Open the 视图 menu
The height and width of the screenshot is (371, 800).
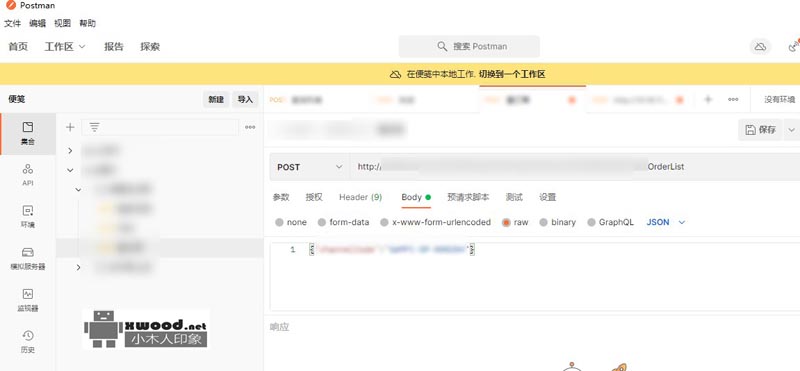[62, 23]
